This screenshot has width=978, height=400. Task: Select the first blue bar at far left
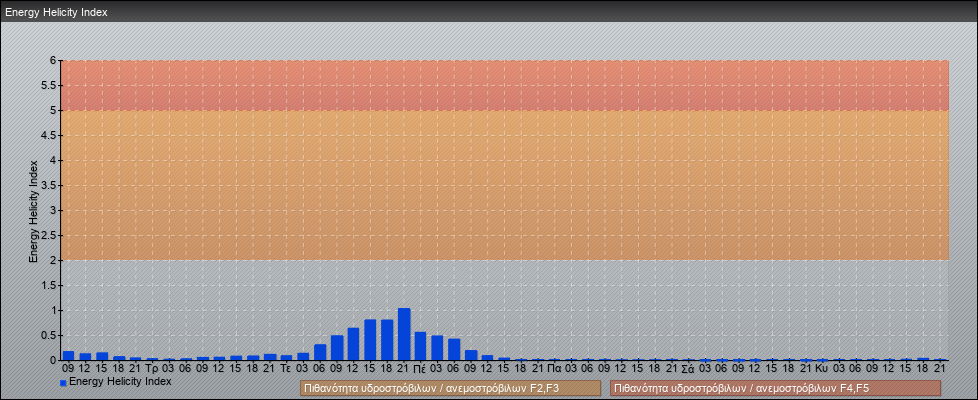coord(68,355)
